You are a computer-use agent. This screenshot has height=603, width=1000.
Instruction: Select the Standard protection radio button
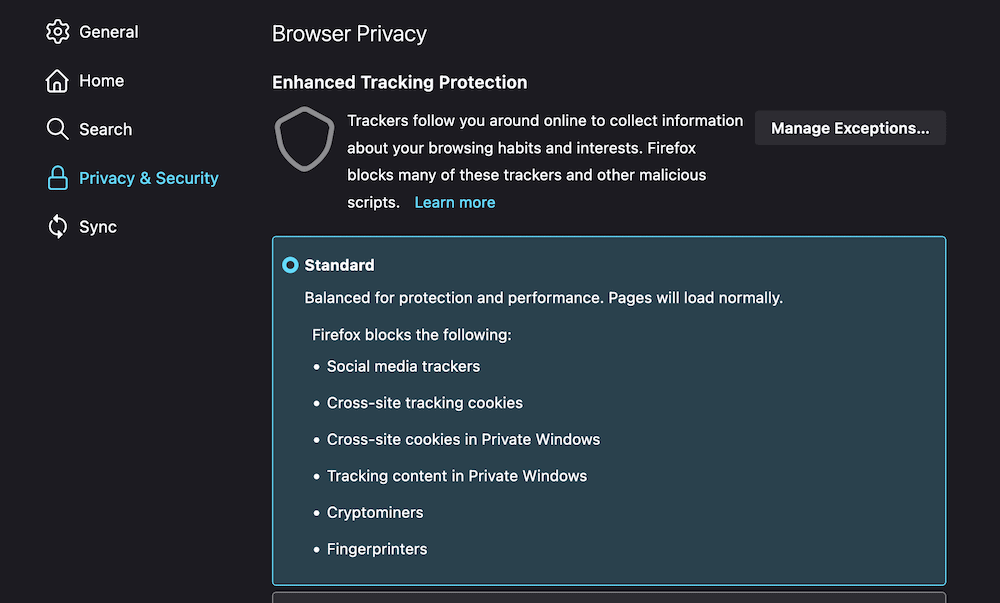click(x=290, y=265)
